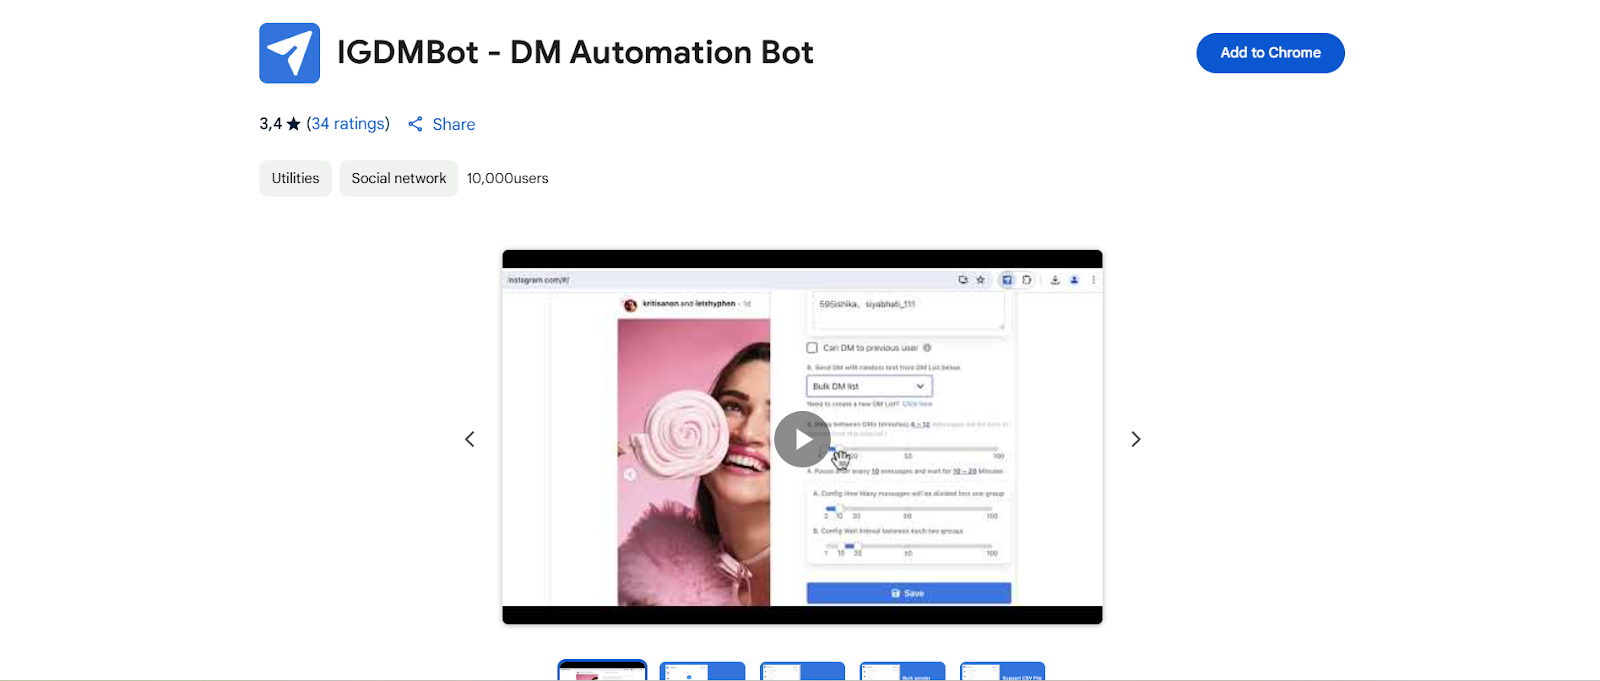Screen dimensions: 1600x681
Task: Open the Social network category chip
Action: [399, 178]
